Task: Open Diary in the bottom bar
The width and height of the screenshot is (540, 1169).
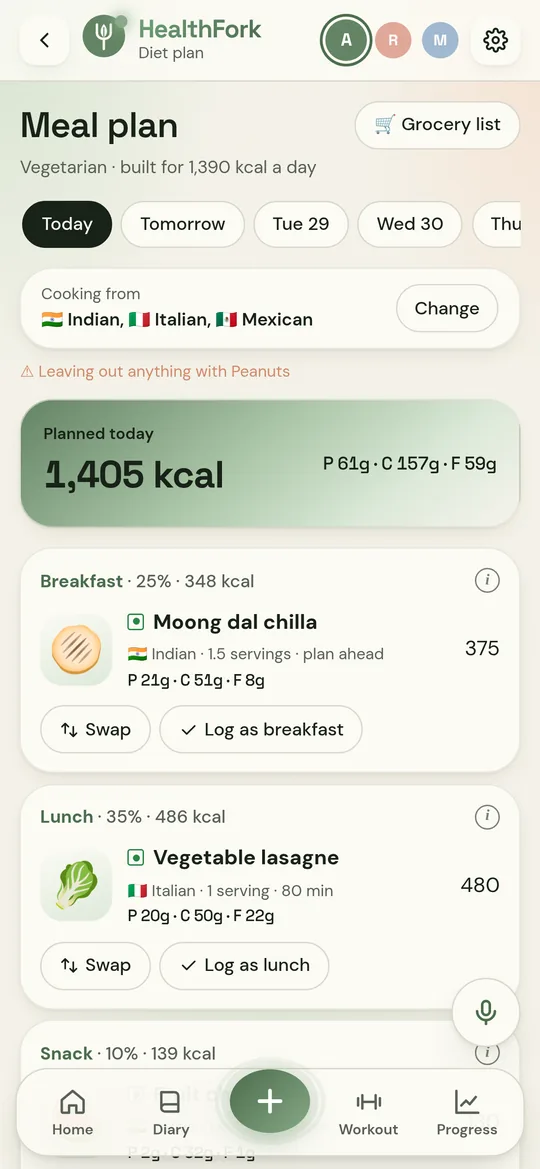Action: click(171, 1112)
